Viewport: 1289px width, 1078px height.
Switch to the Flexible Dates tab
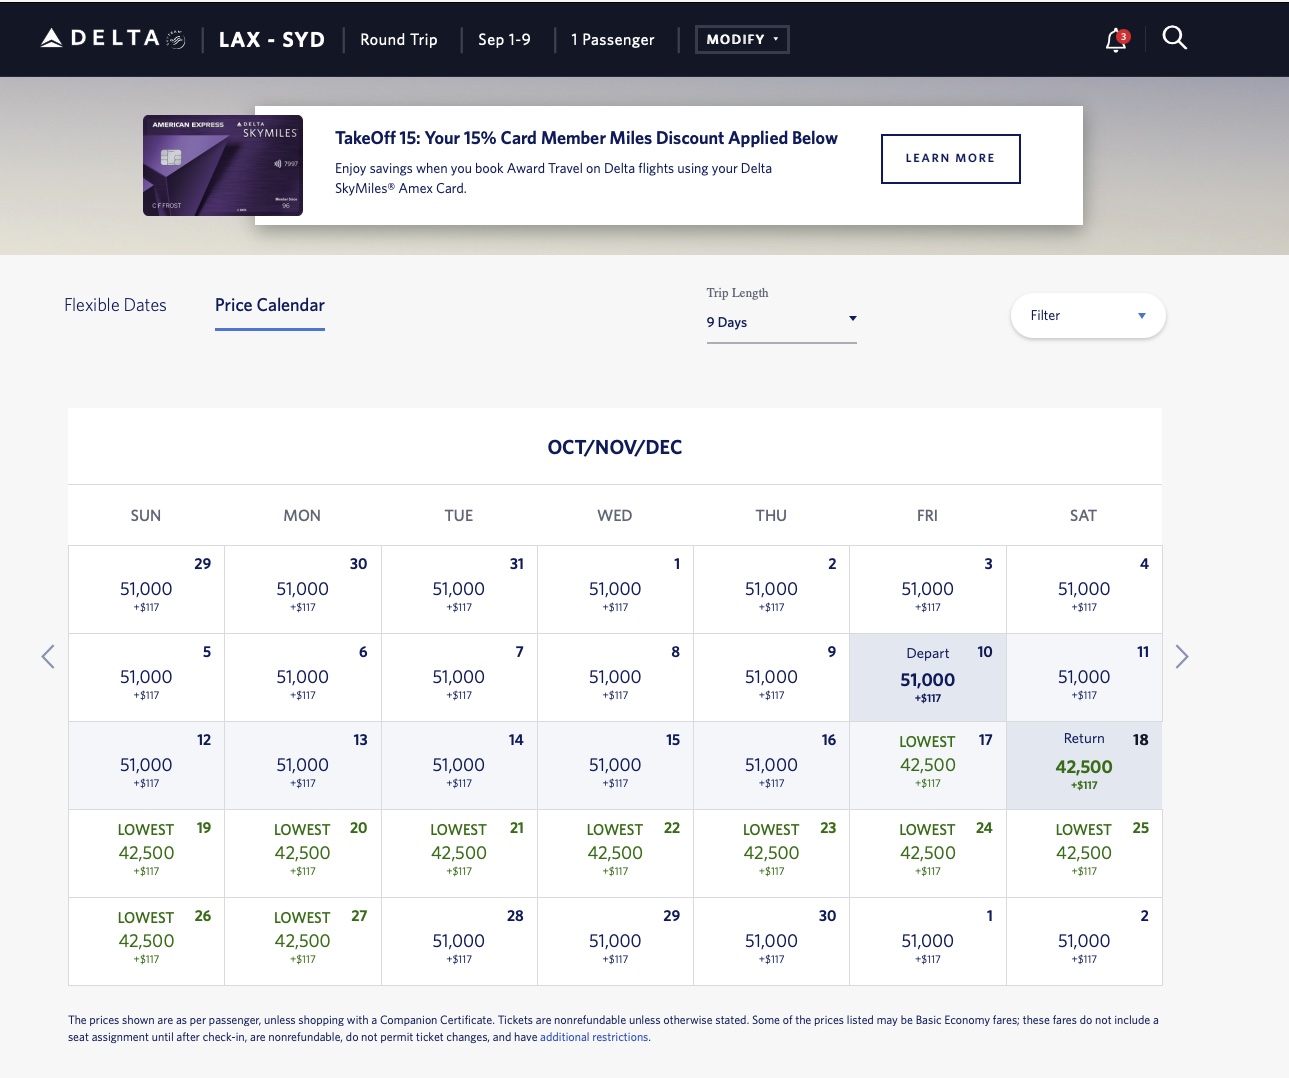point(115,305)
